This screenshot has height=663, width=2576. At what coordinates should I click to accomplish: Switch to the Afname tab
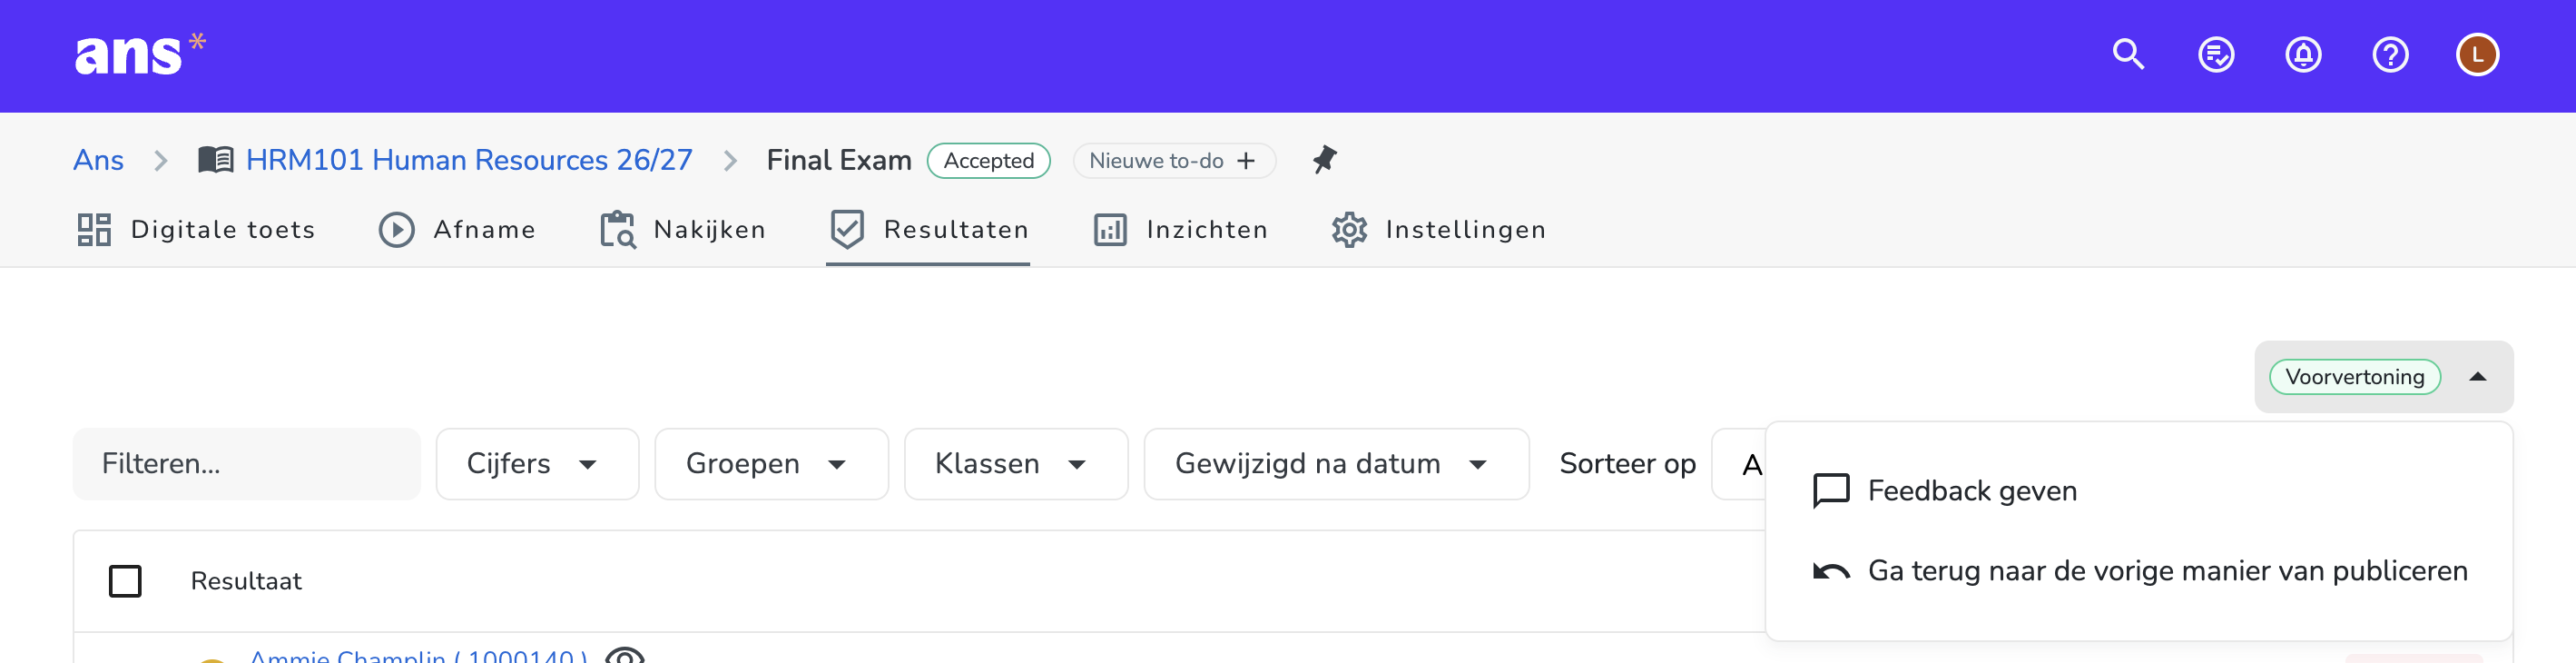click(457, 230)
